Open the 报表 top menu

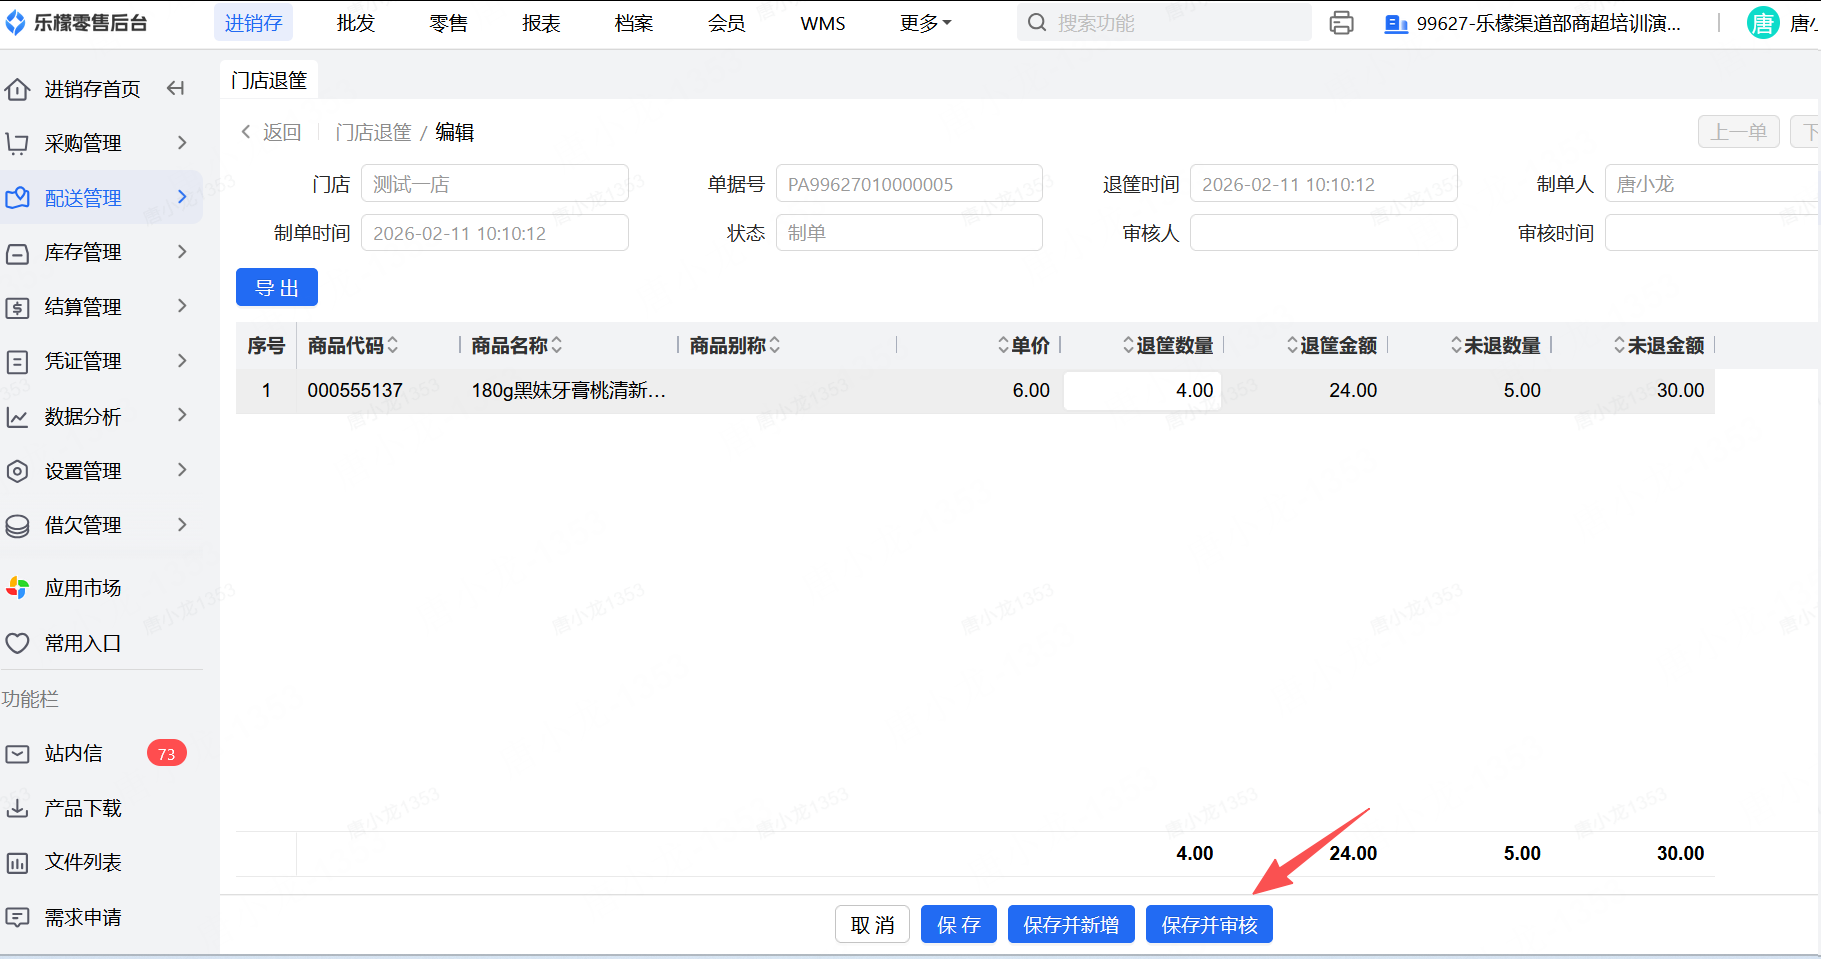(541, 23)
